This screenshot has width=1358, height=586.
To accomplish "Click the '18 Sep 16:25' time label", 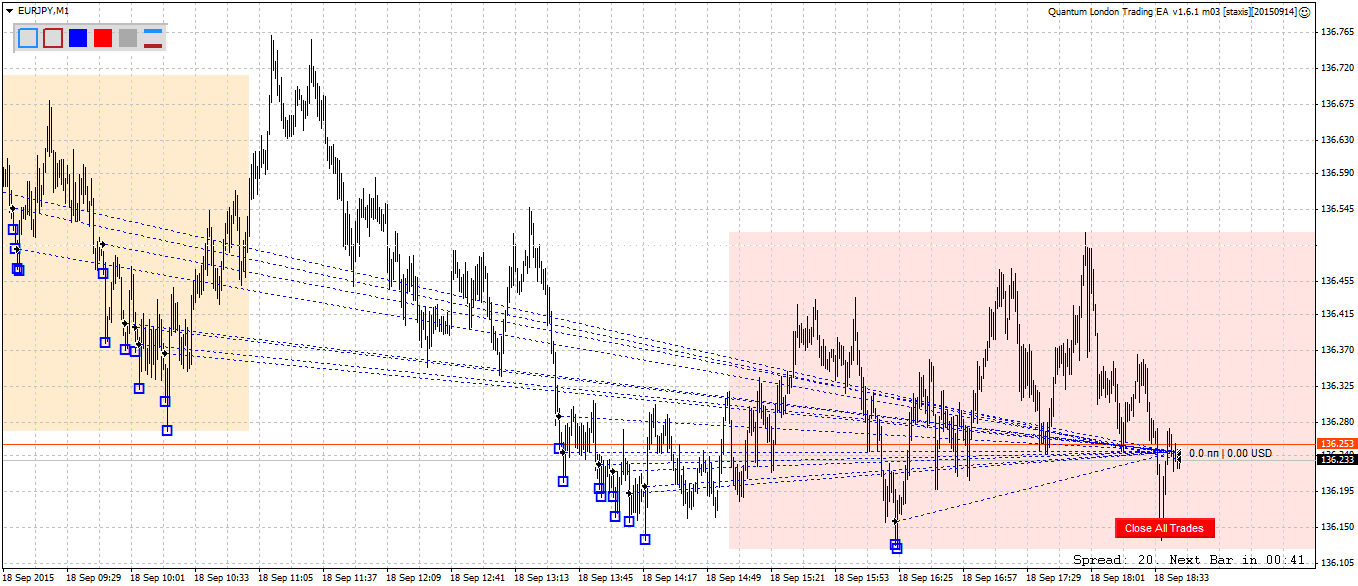I will pos(926,578).
